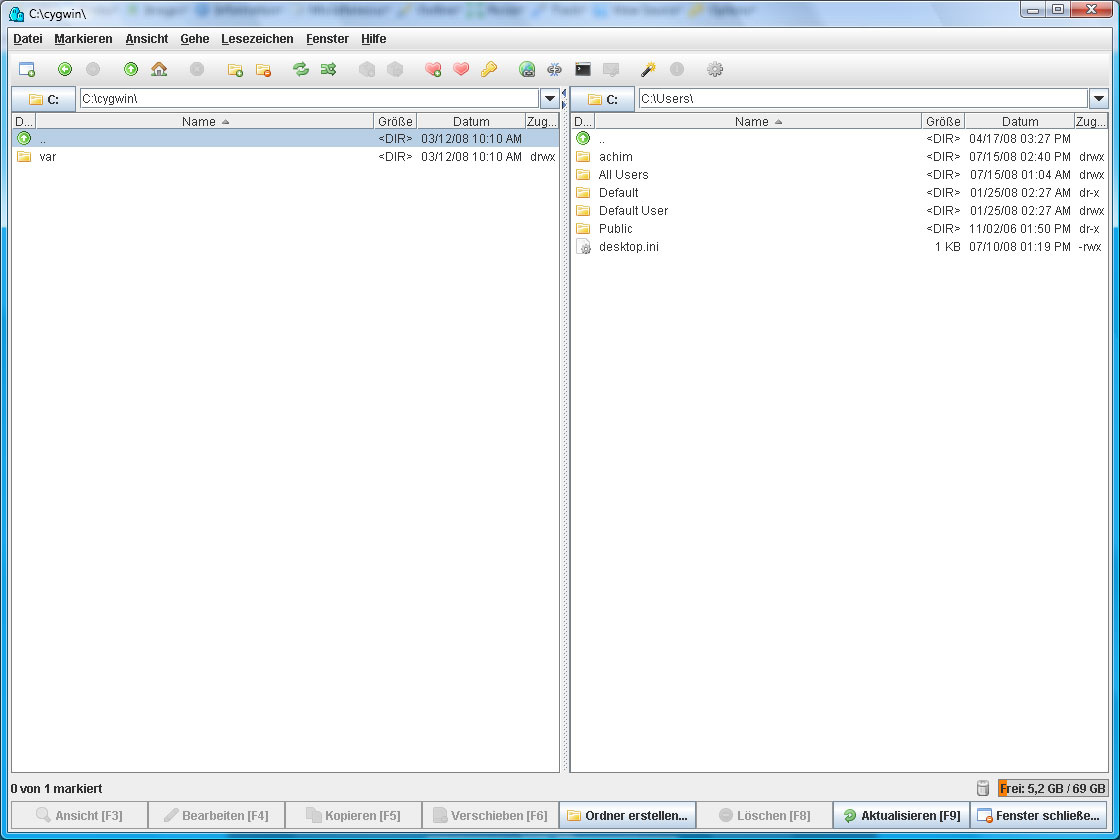Open credentials editor via key icon

[489, 69]
